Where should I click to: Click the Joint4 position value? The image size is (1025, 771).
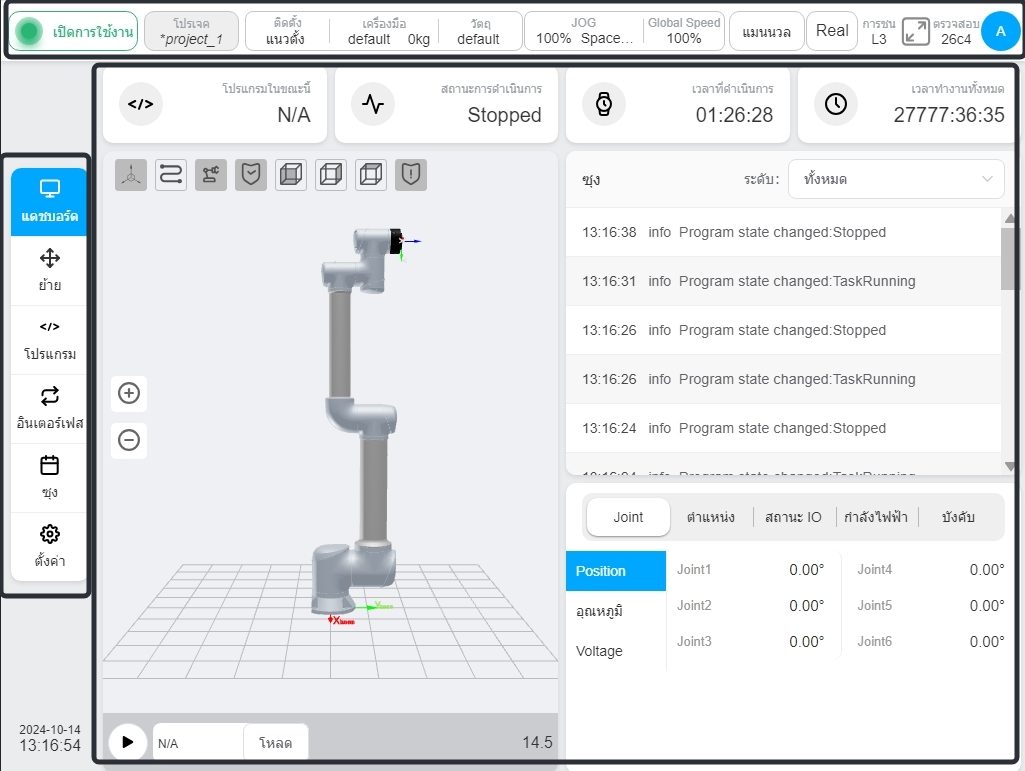(987, 570)
